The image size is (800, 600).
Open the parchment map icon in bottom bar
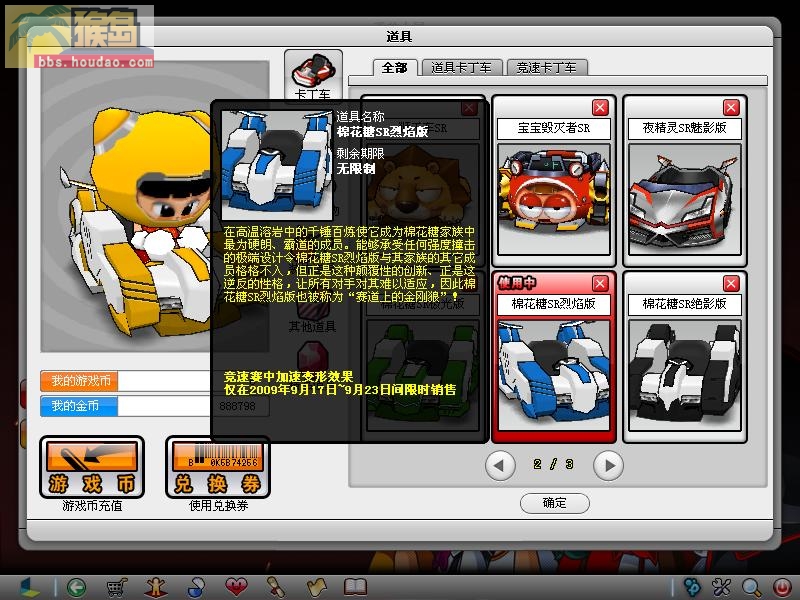coord(316,588)
